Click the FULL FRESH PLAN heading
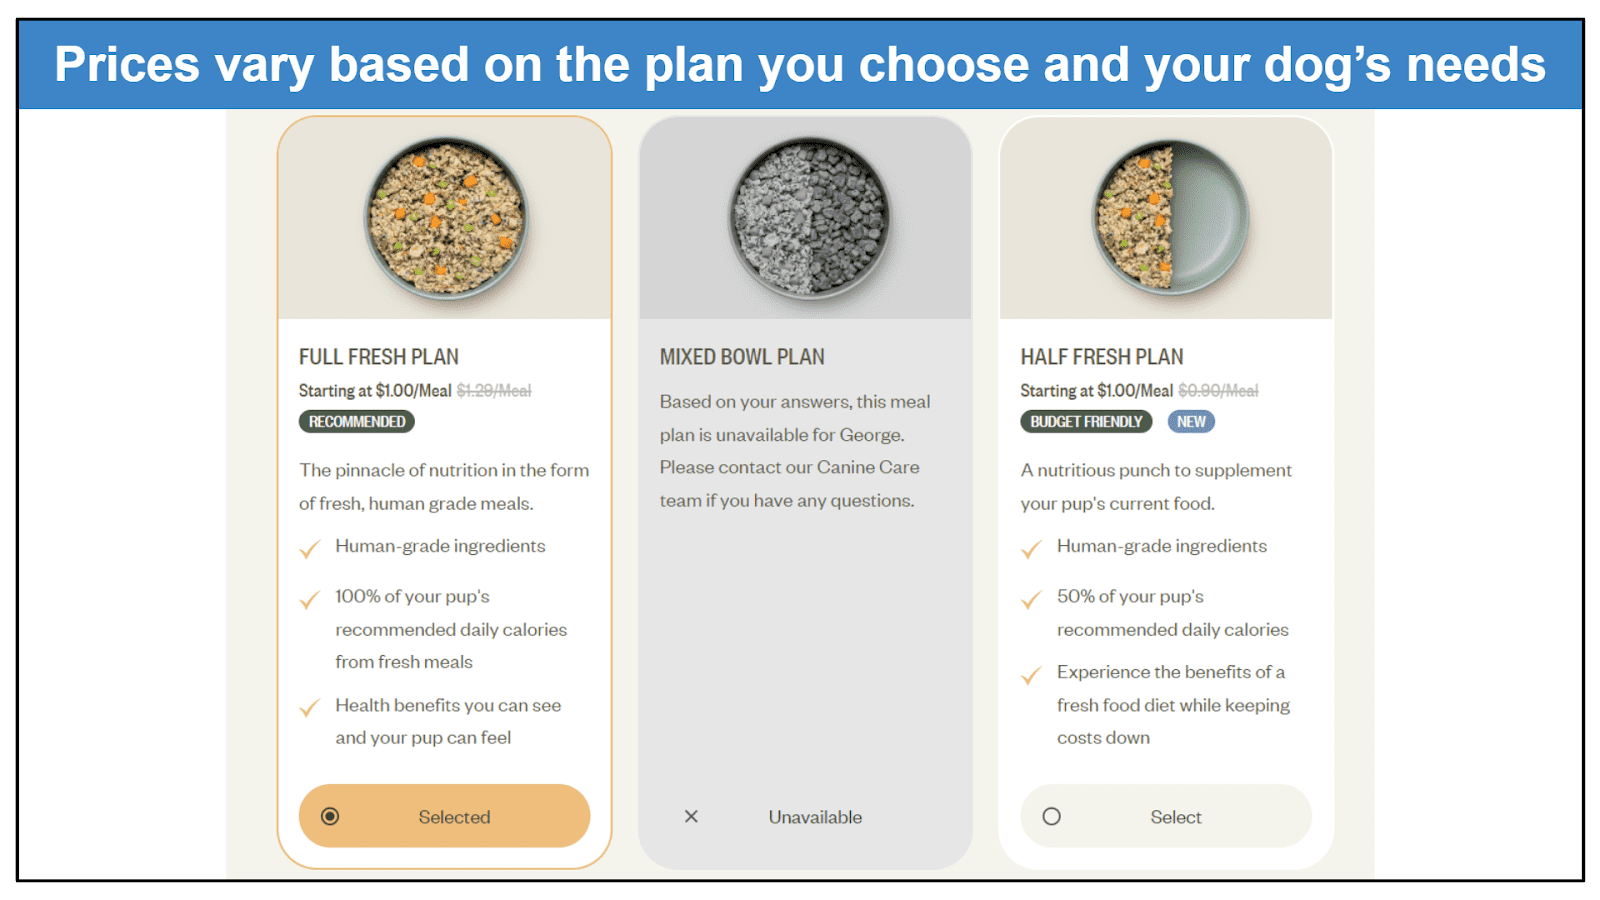The image size is (1600, 900). [x=379, y=357]
